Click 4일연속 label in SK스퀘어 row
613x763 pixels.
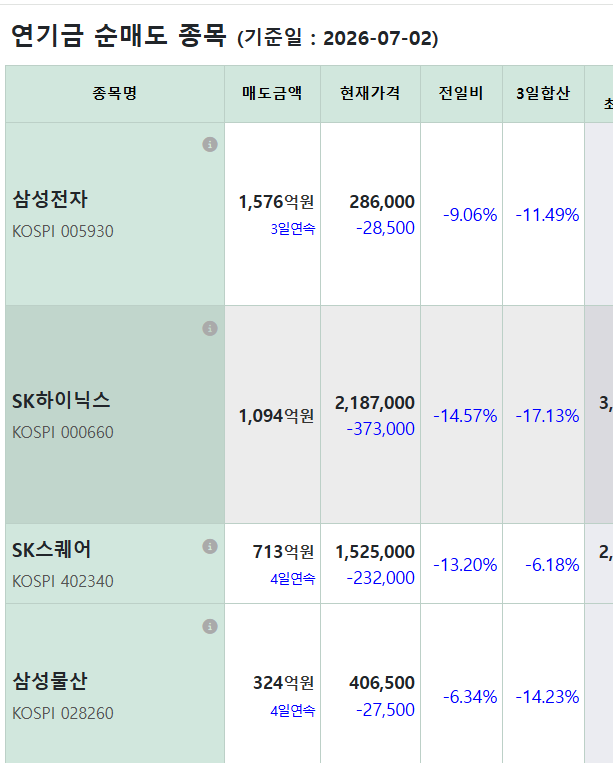pyautogui.click(x=293, y=579)
